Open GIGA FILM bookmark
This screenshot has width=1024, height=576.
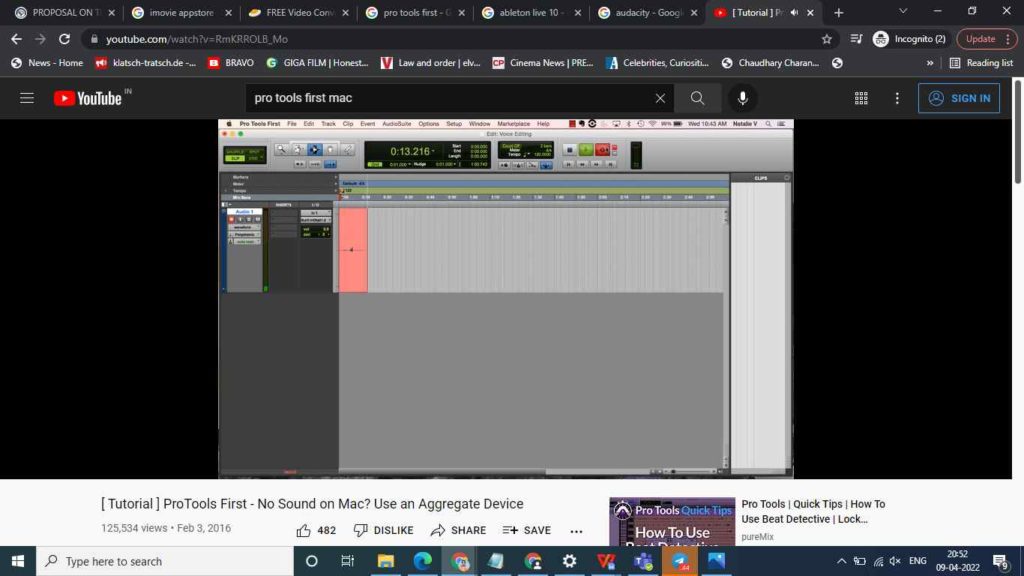[x=317, y=63]
